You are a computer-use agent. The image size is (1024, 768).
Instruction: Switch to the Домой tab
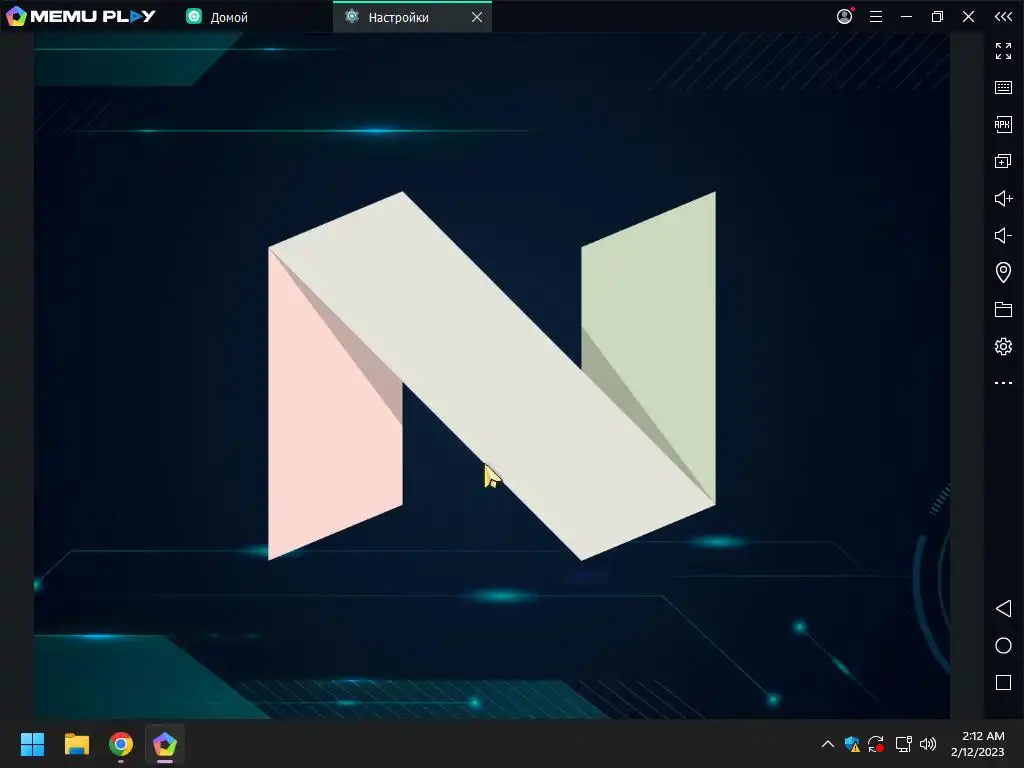pos(217,17)
